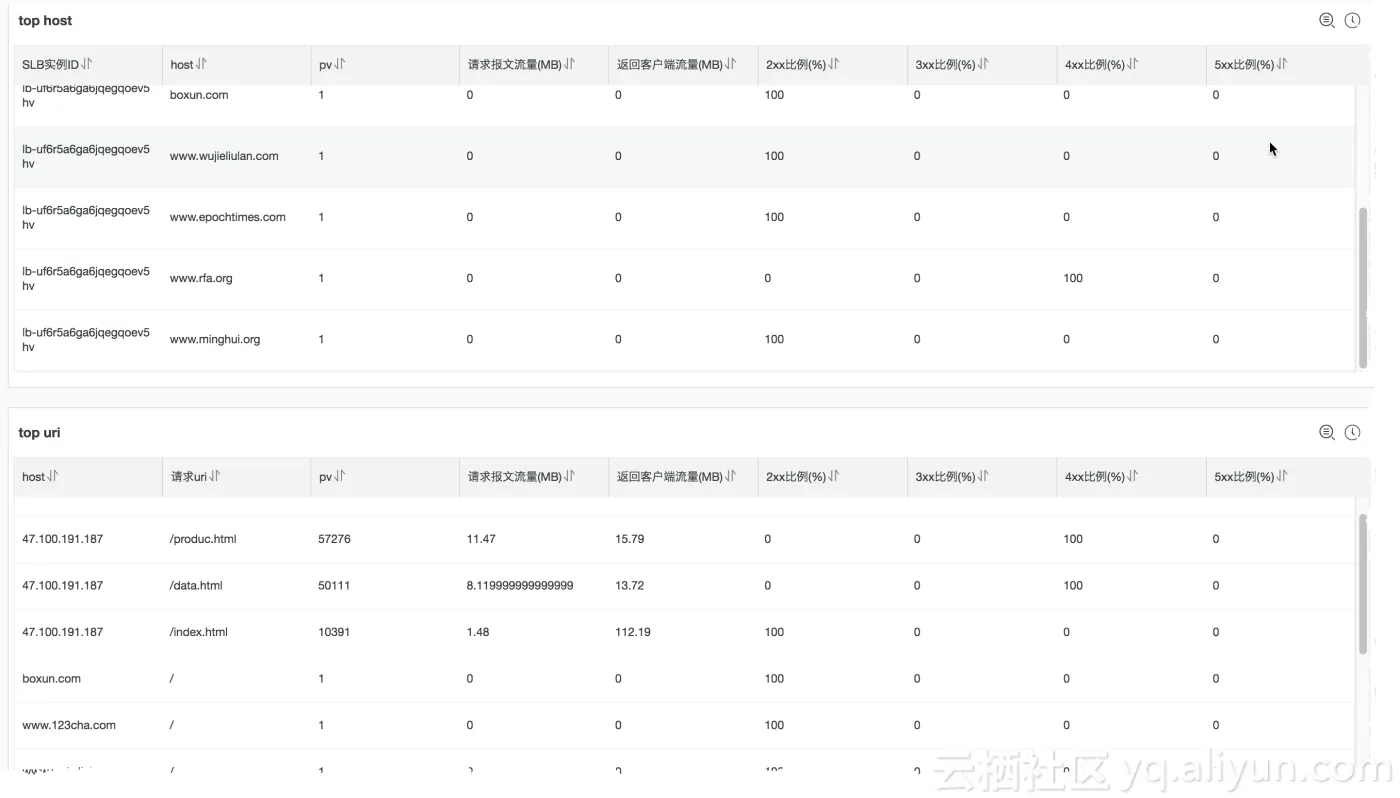Sort top host by 5xx比例(%)

tap(1282, 64)
